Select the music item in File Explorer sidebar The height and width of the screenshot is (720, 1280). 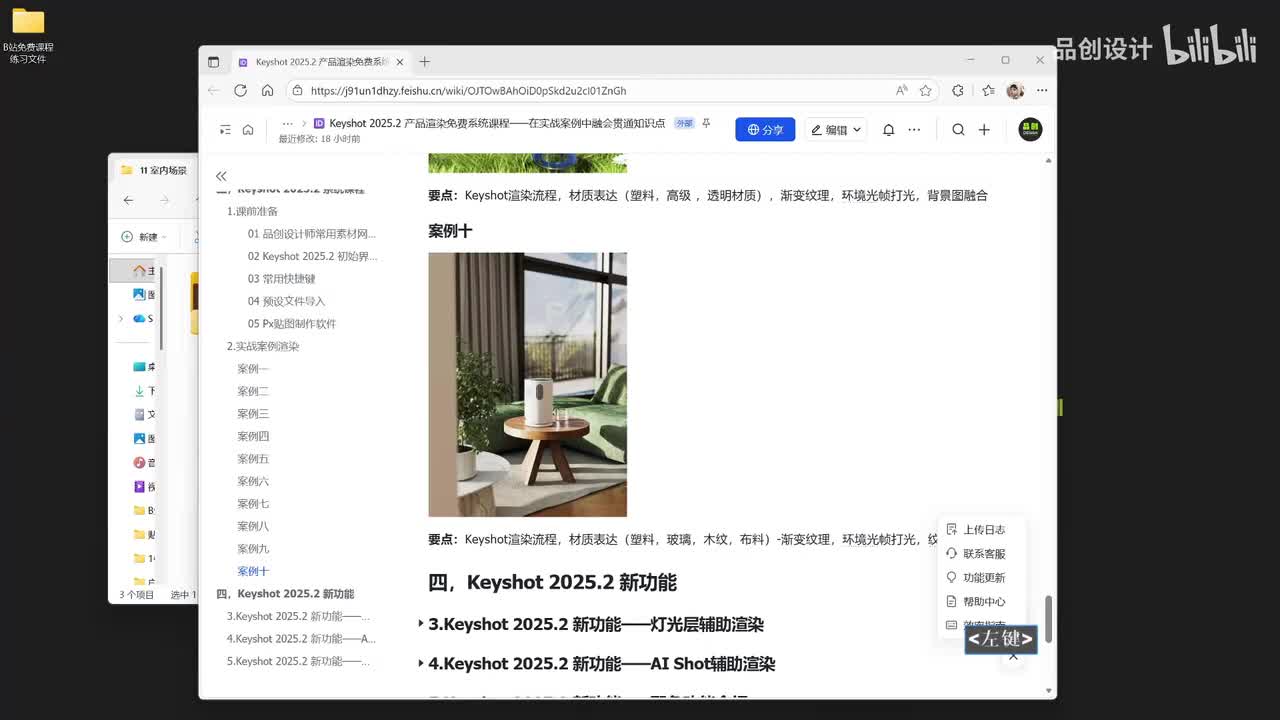[144, 463]
